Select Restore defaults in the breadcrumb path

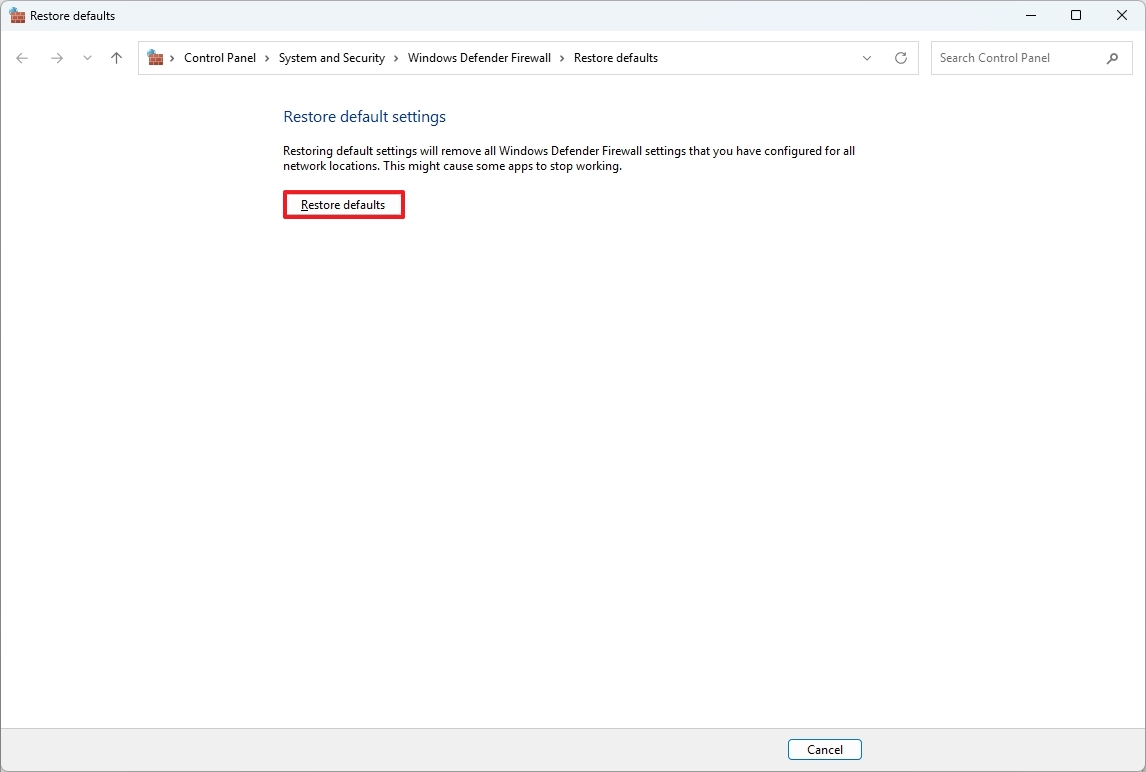pos(616,57)
